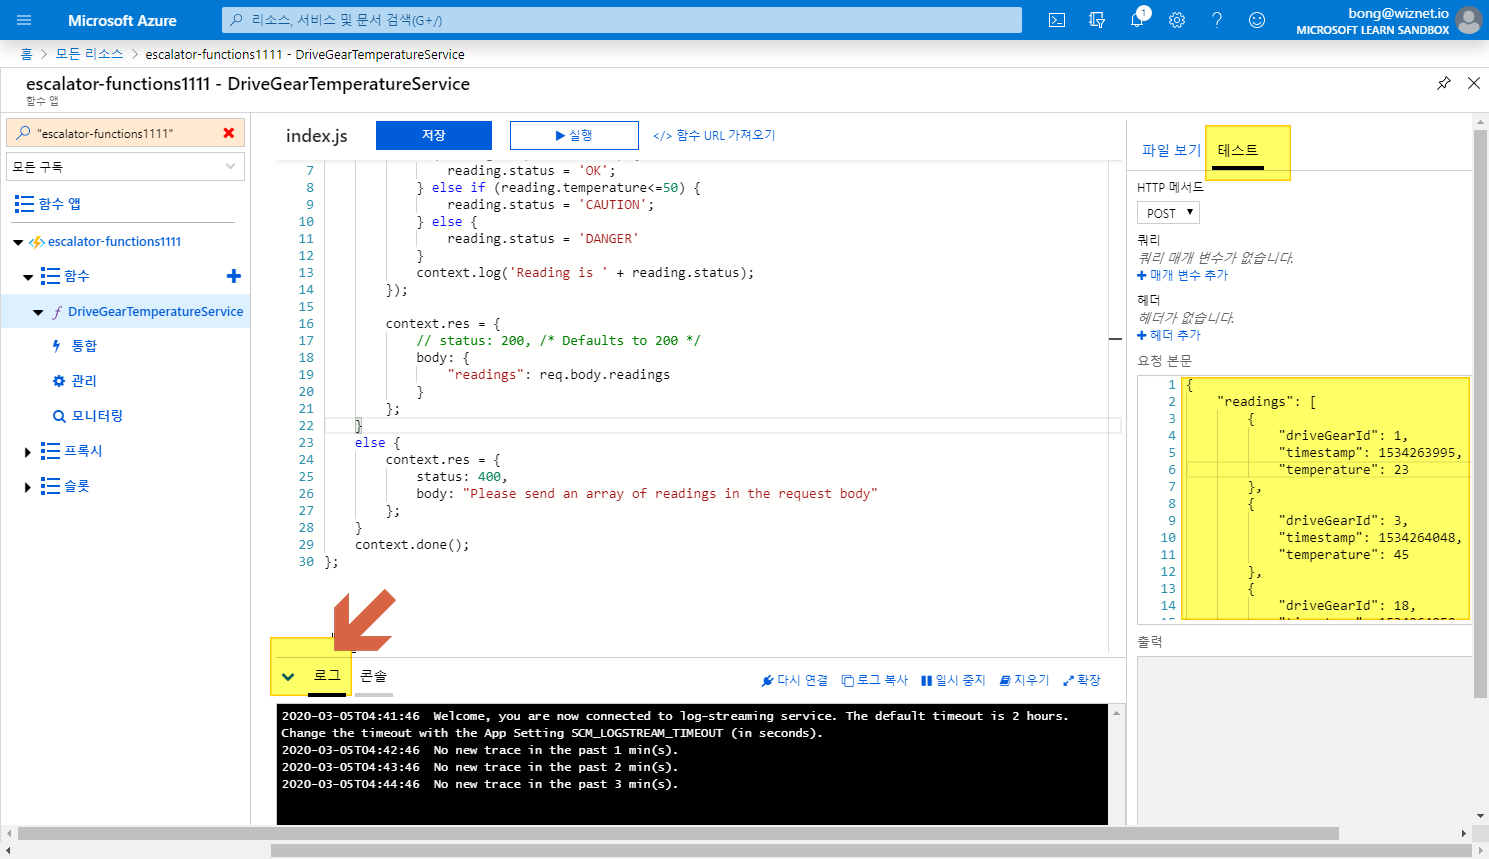Open the HTTP method POST dropdown
This screenshot has width=1489, height=859.
1168,213
